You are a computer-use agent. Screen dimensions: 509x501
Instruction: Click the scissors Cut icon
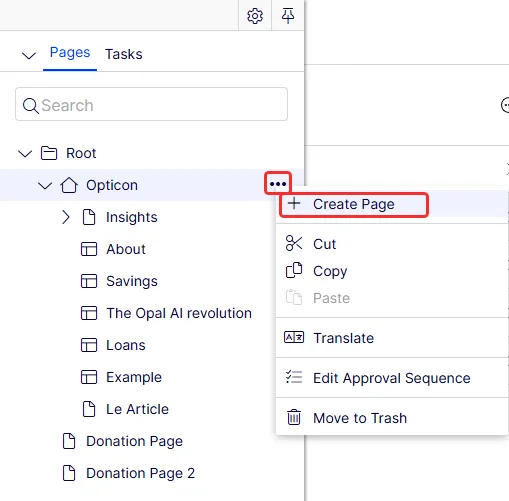click(x=294, y=243)
